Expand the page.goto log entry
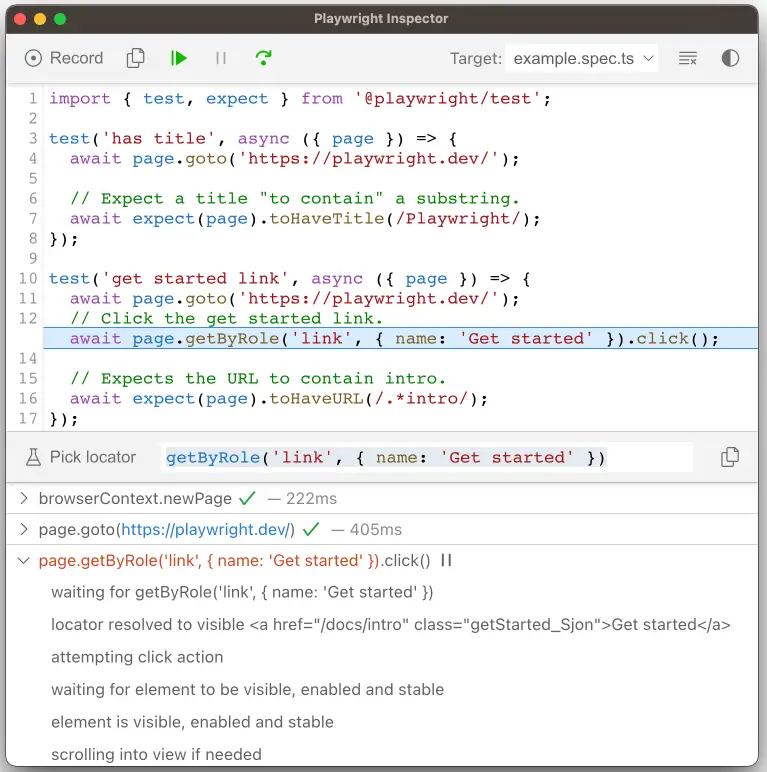 (25, 529)
